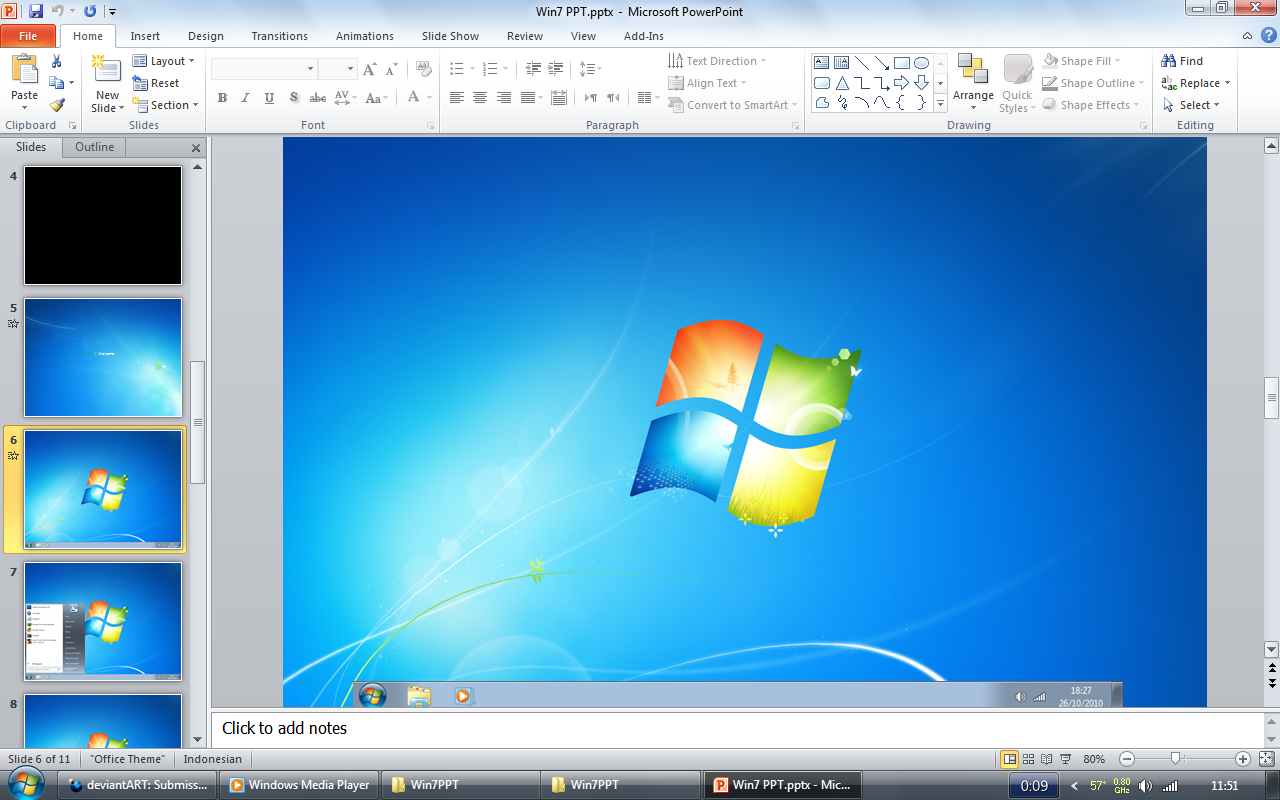Click the zoom slider handle
Screen dimensions: 1280x800
pyautogui.click(x=1176, y=759)
